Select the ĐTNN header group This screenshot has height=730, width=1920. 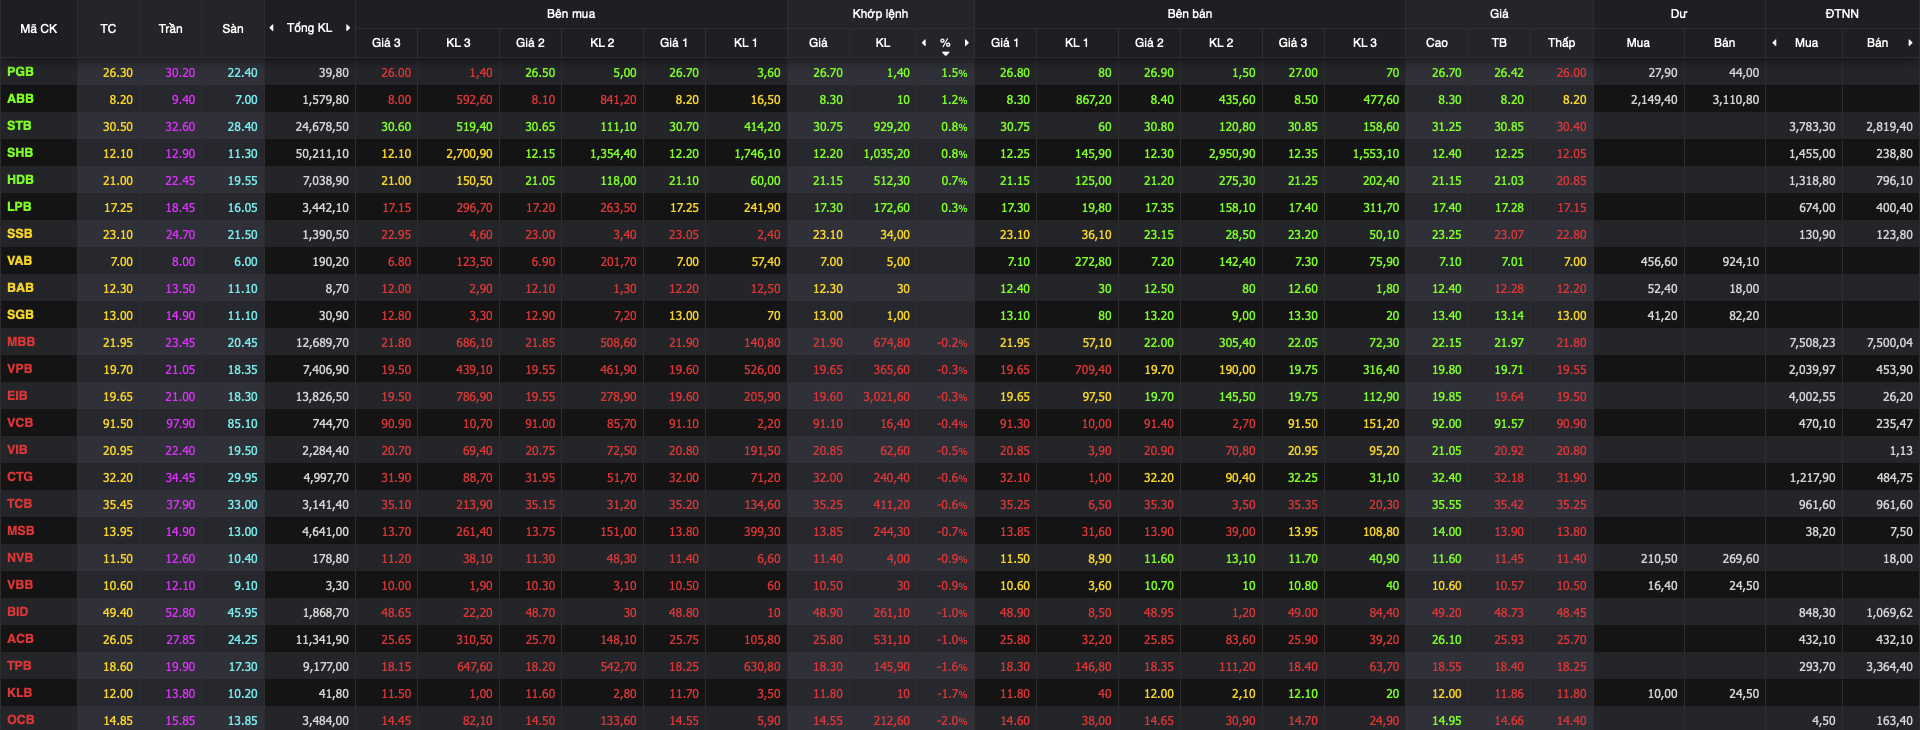click(1842, 14)
